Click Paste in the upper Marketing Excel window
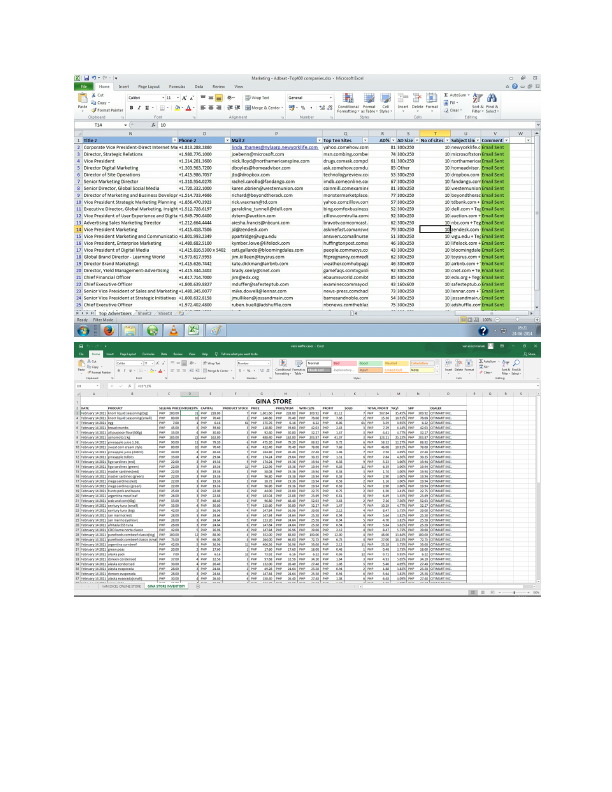 (82, 101)
